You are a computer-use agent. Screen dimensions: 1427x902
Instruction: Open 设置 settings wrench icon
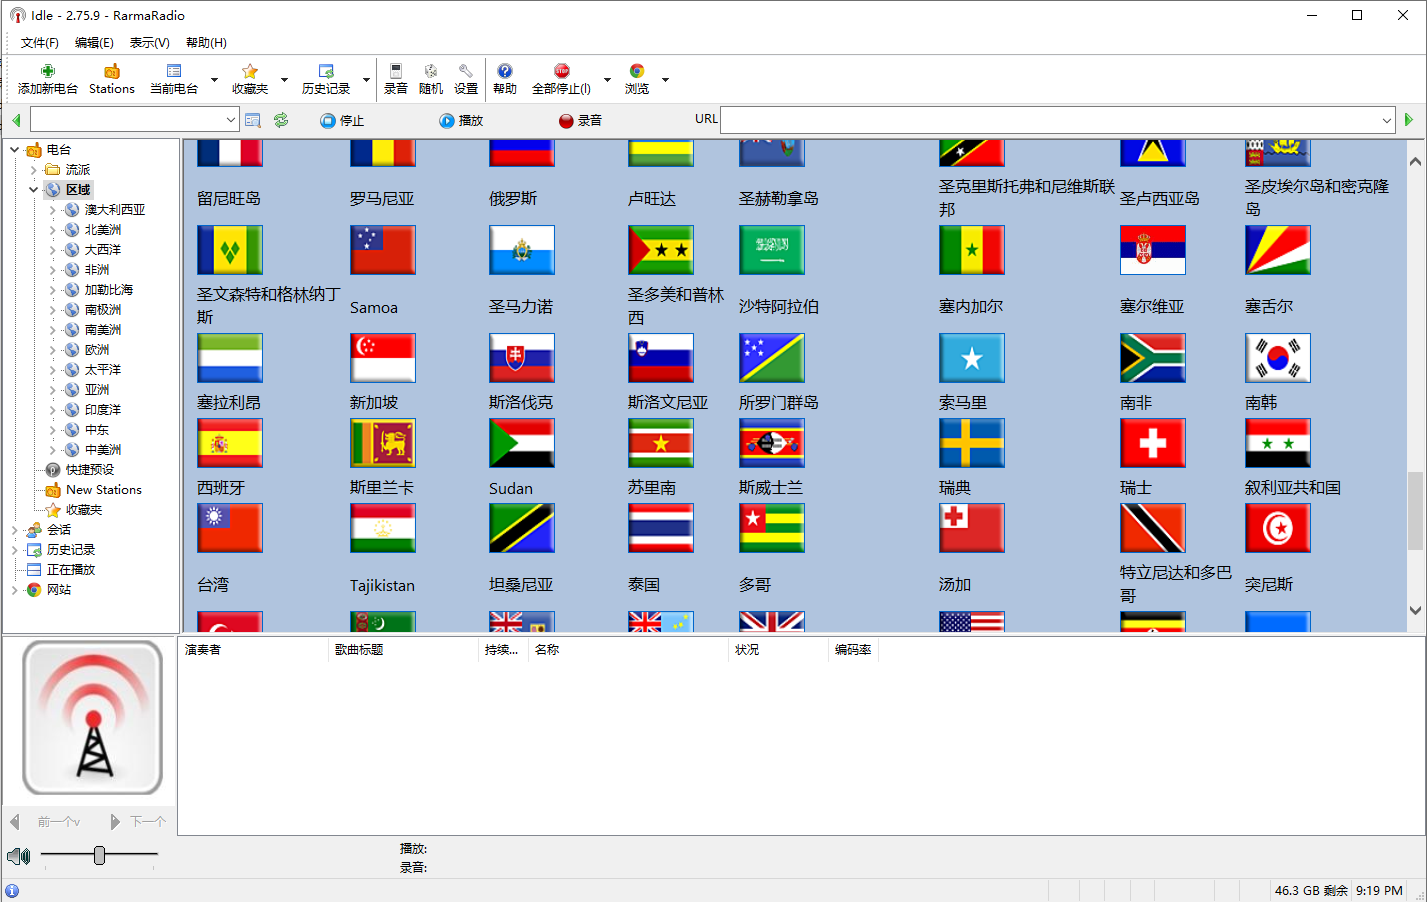(466, 72)
